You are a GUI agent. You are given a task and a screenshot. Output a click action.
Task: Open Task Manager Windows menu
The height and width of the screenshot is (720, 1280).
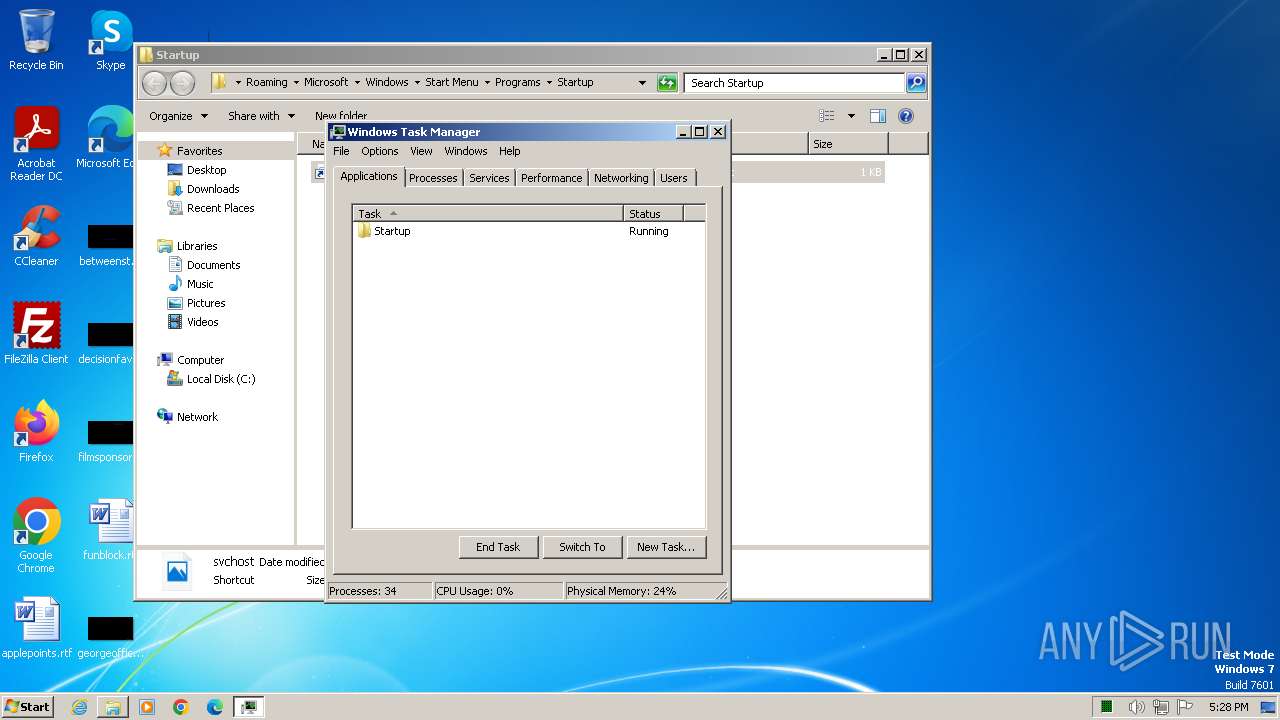pos(465,151)
